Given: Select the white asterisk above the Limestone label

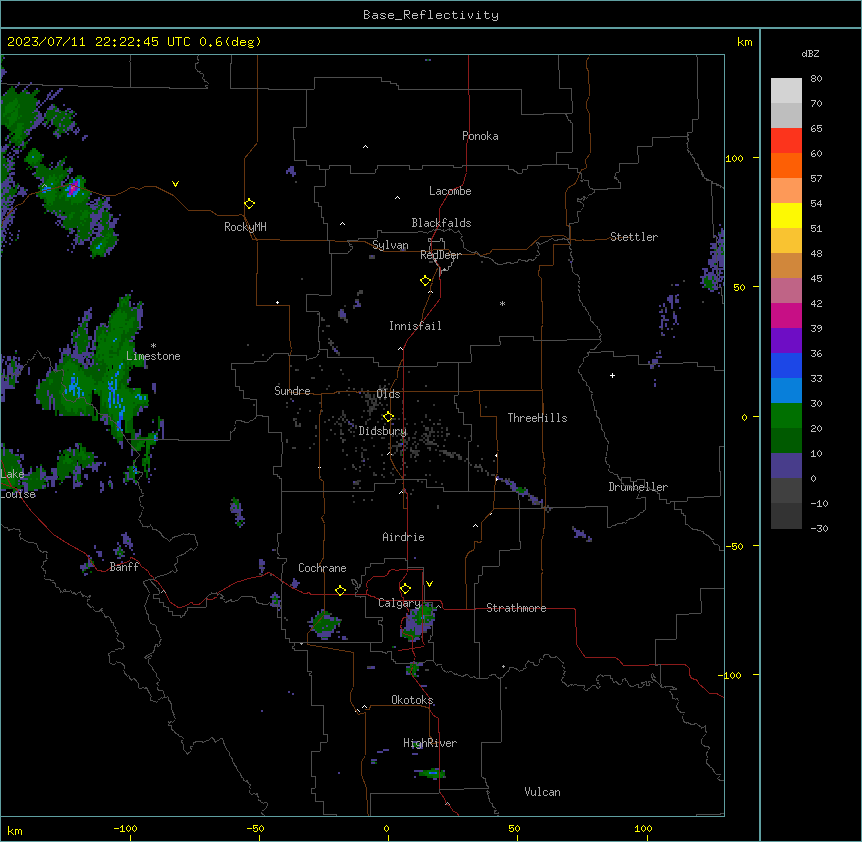Looking at the screenshot, I should (153, 346).
